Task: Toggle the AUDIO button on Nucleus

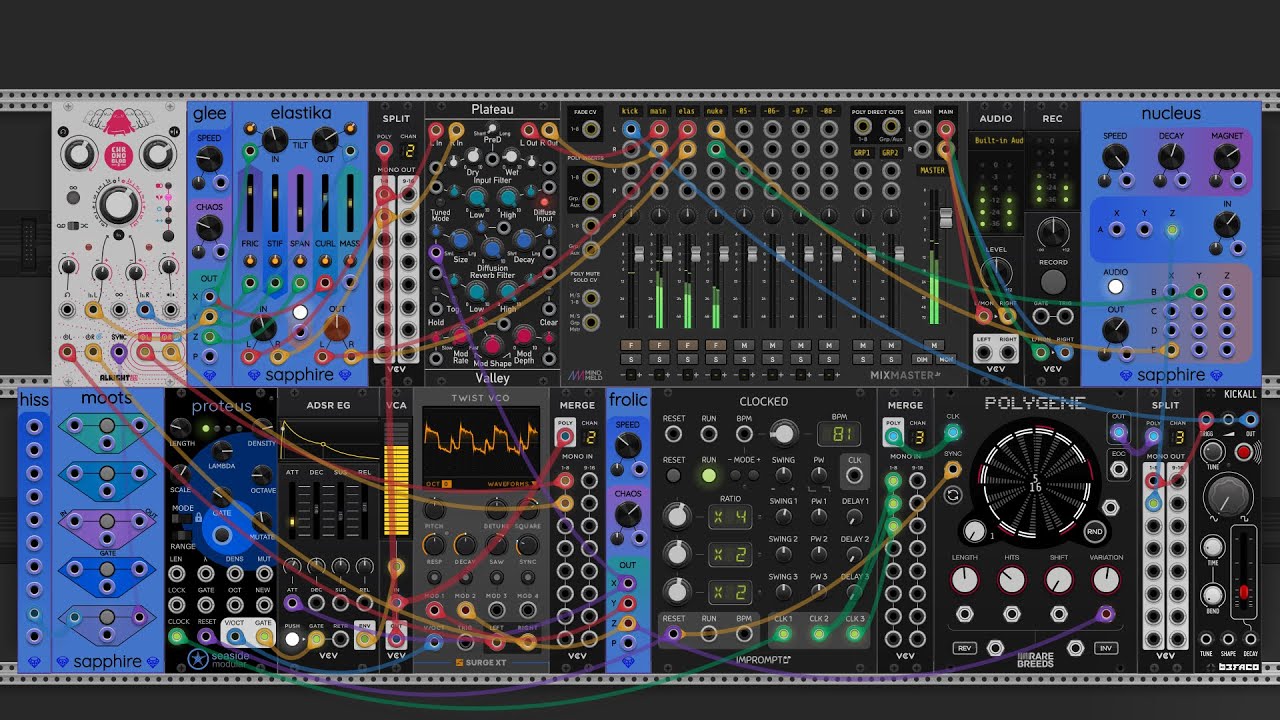Action: 1115,287
